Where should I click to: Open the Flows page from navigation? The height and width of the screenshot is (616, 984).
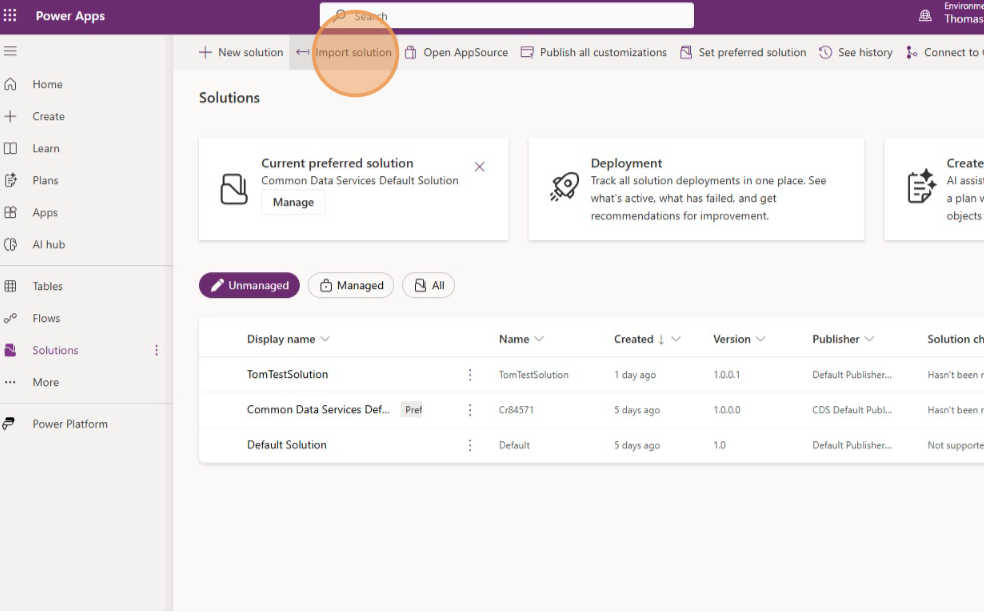click(x=46, y=318)
